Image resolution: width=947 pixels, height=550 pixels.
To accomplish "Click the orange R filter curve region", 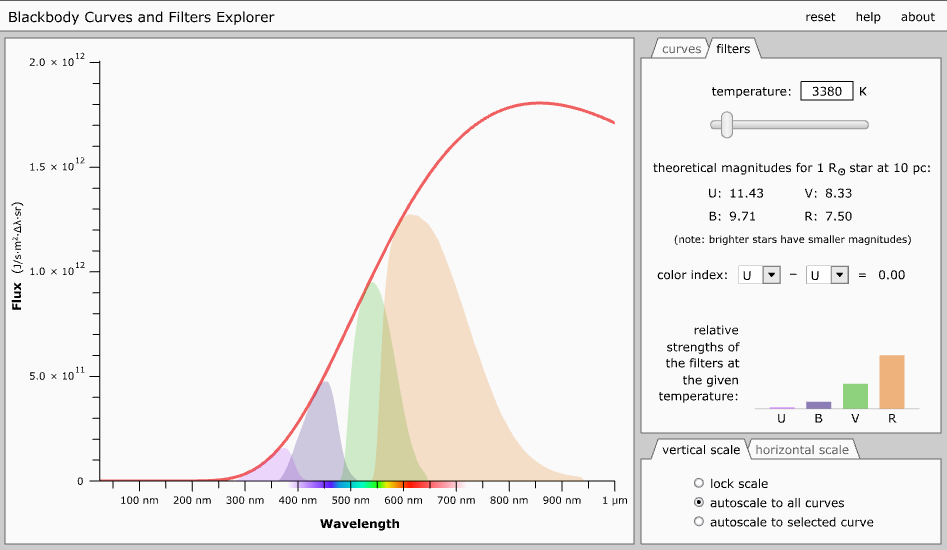I will point(450,330).
